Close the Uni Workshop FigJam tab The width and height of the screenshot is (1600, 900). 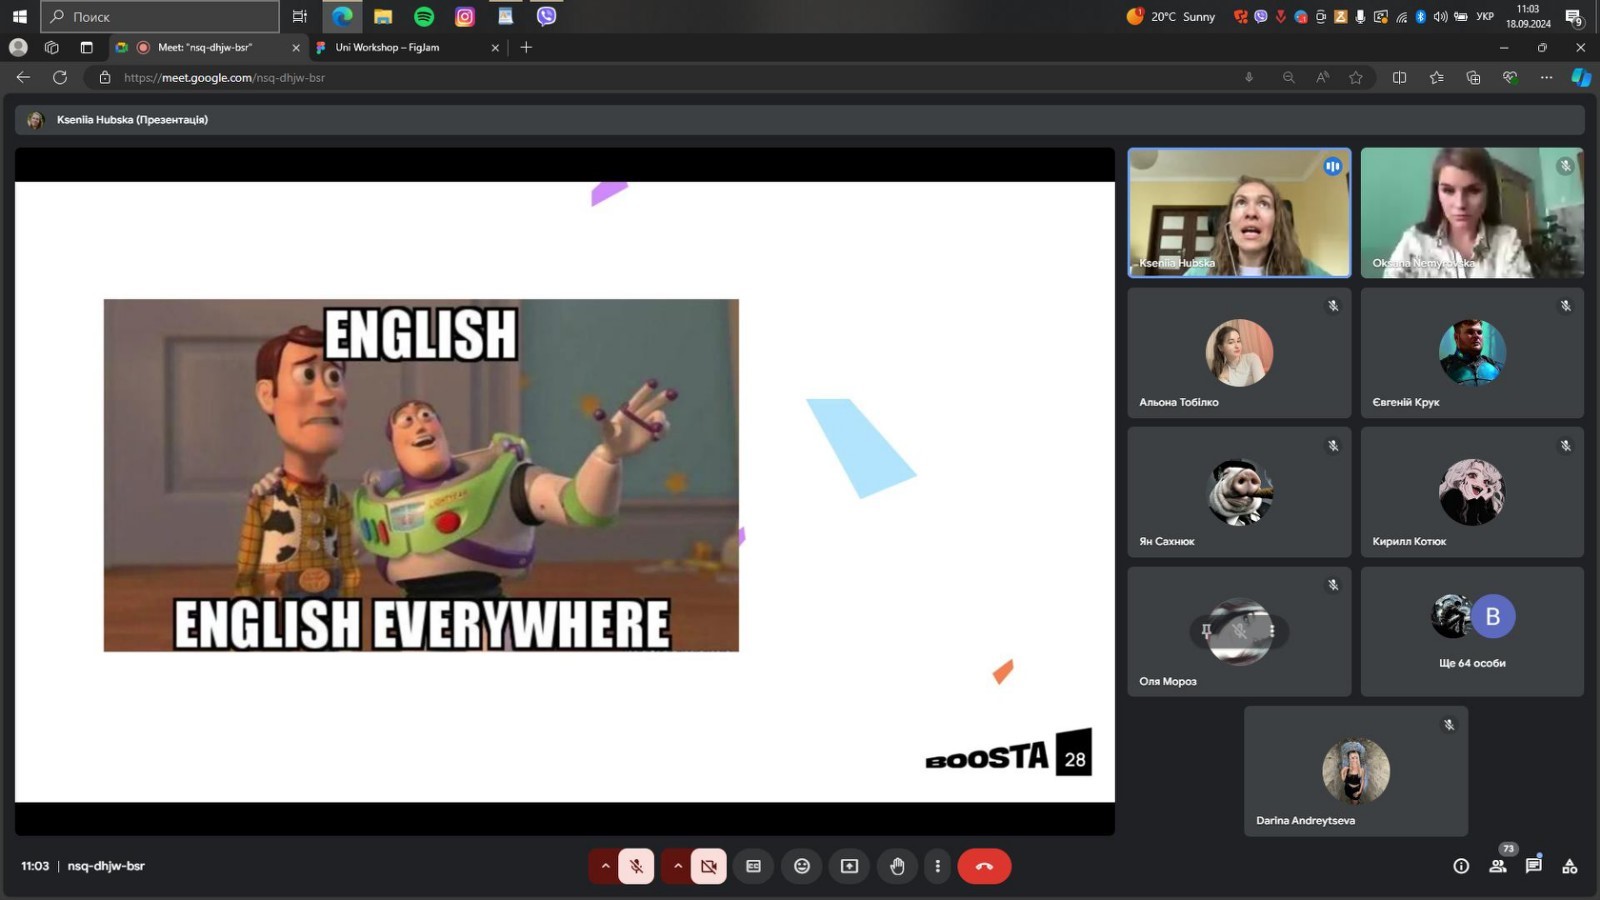(495, 47)
